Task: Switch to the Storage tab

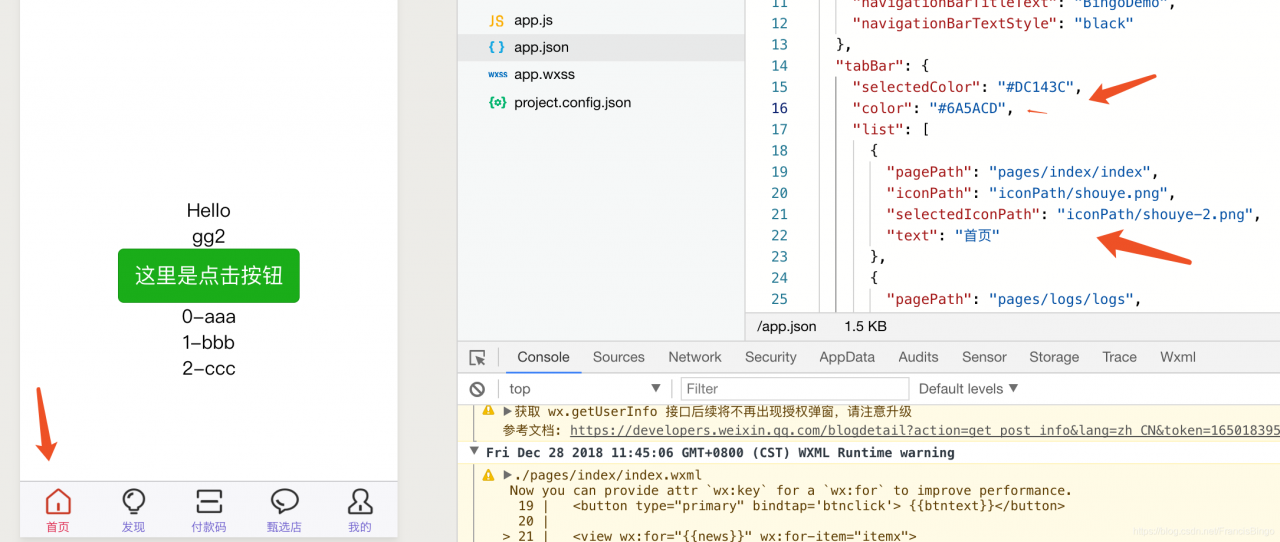Action: coord(1054,357)
